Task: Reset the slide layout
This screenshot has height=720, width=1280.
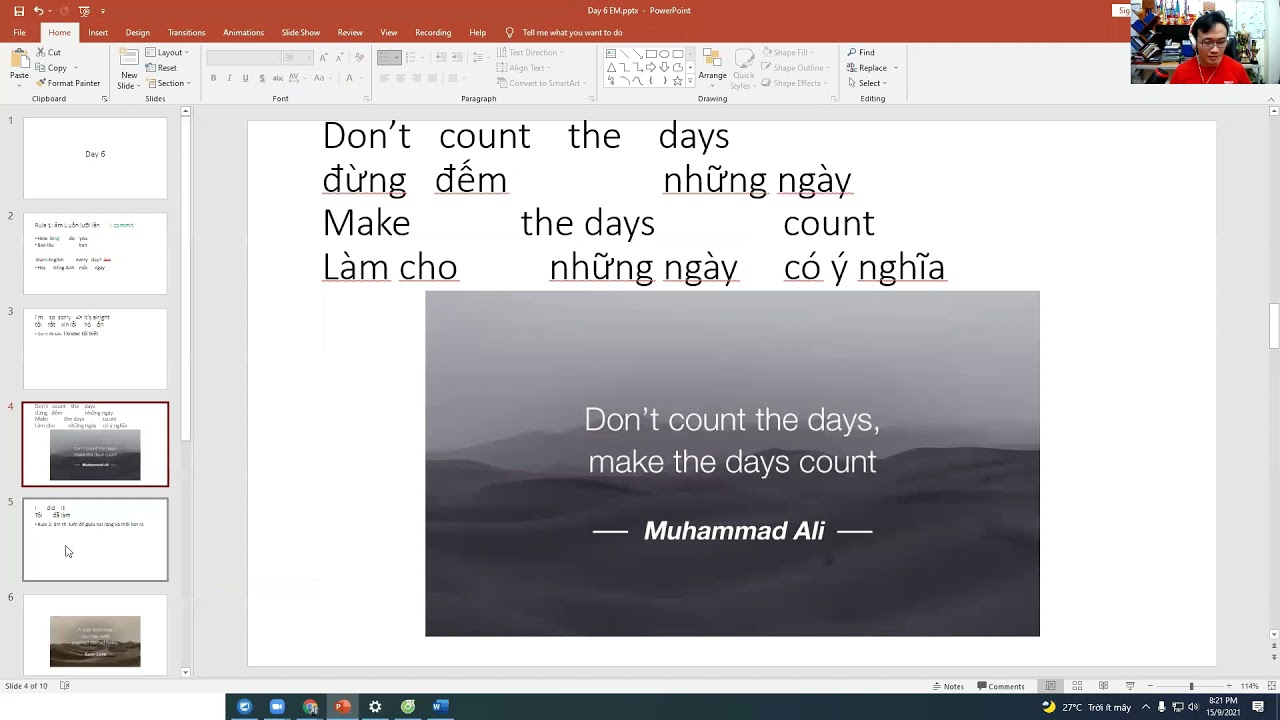Action: coord(161,68)
